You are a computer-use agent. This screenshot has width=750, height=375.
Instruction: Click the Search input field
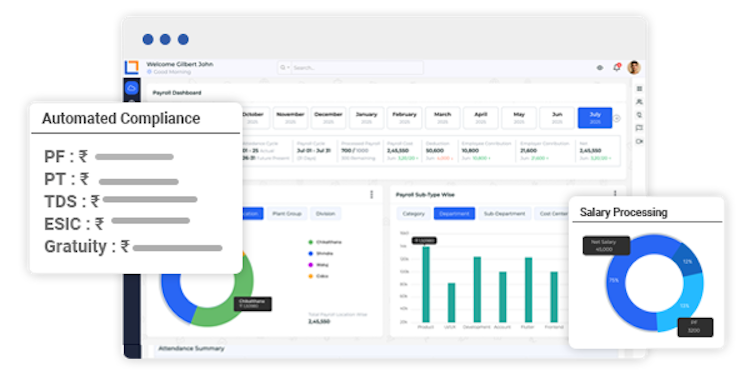[x=357, y=68]
